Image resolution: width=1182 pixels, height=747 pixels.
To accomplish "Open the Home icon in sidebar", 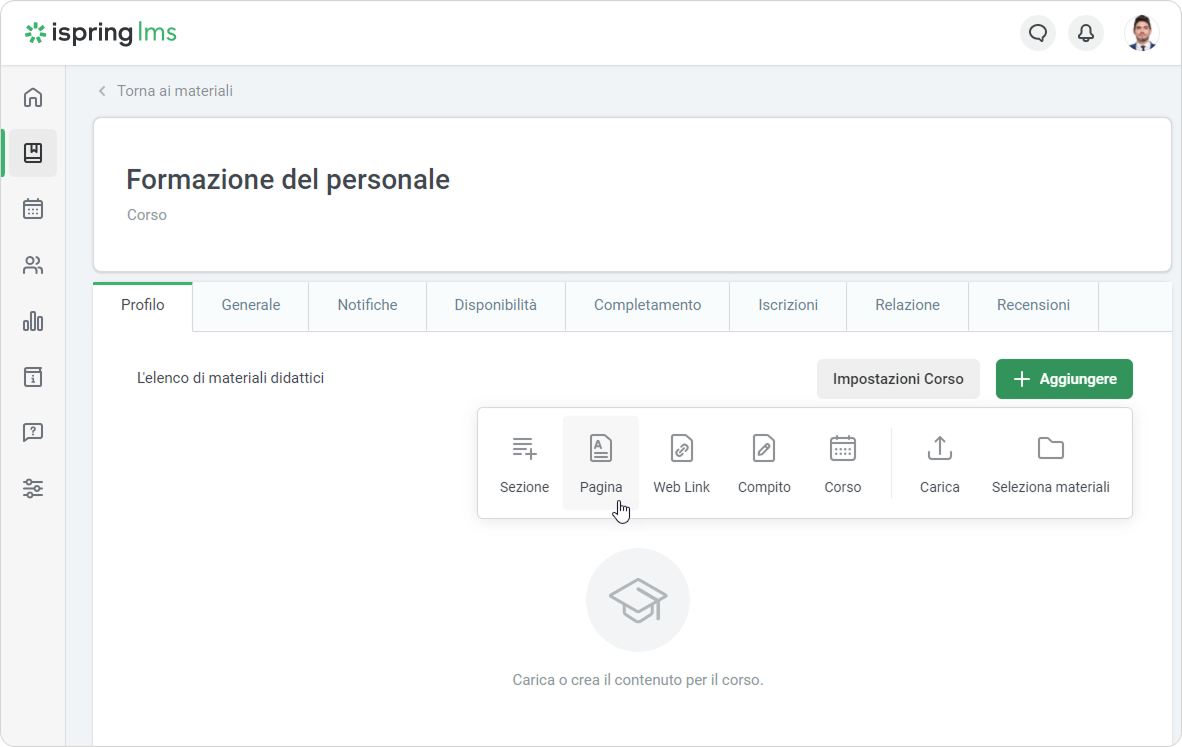I will 33,97.
